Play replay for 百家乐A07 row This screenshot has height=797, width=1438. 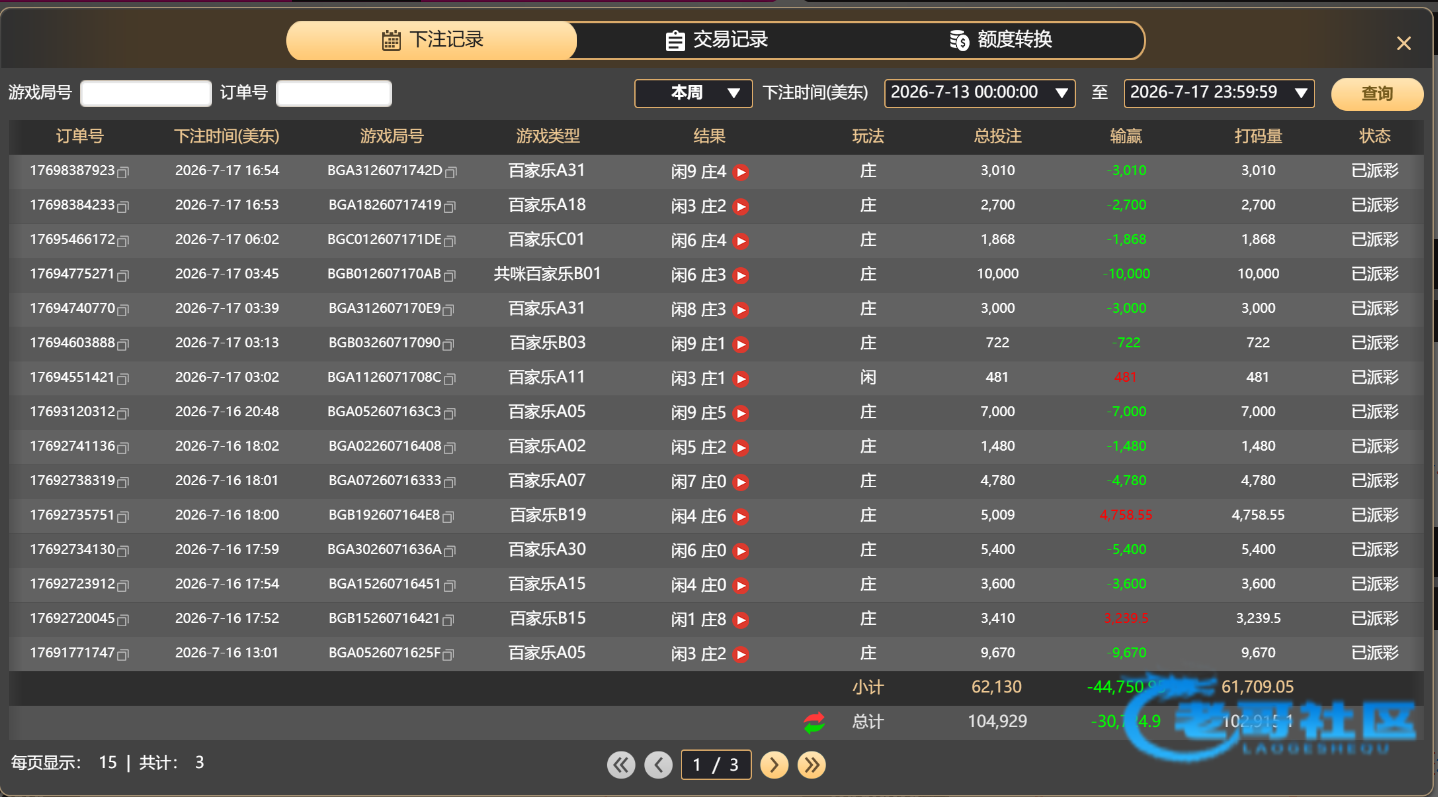[x=741, y=482]
